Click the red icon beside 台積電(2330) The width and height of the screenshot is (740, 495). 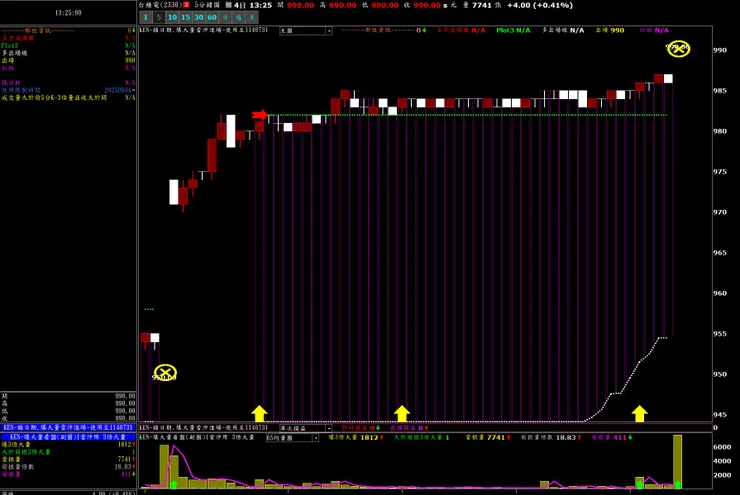(186, 5)
